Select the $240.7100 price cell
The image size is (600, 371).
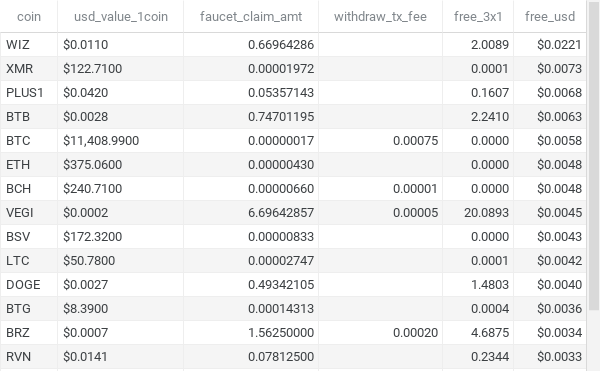(121, 189)
